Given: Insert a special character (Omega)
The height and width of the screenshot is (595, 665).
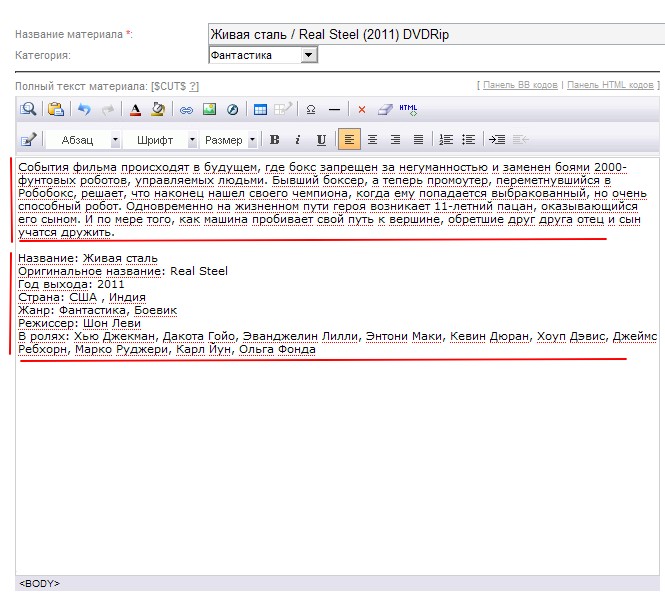Looking at the screenshot, I should [311, 110].
